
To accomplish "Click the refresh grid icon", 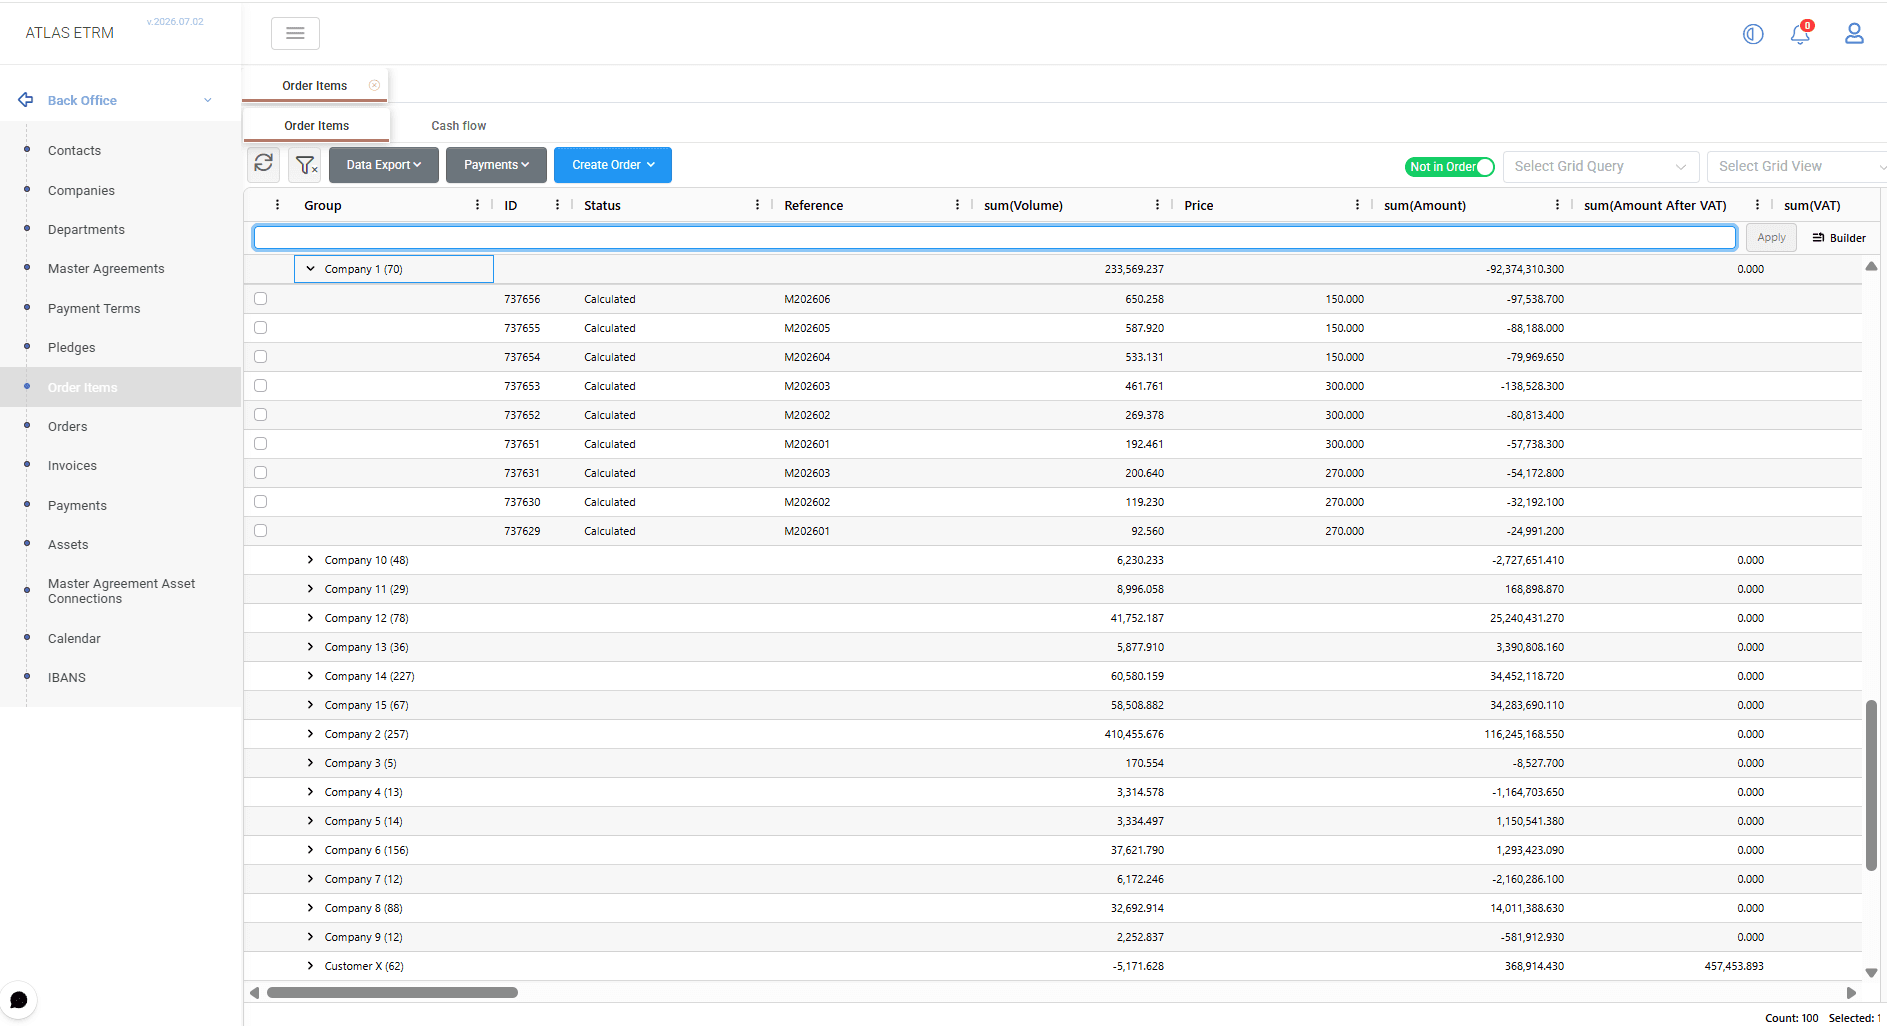I will pyautogui.click(x=264, y=164).
